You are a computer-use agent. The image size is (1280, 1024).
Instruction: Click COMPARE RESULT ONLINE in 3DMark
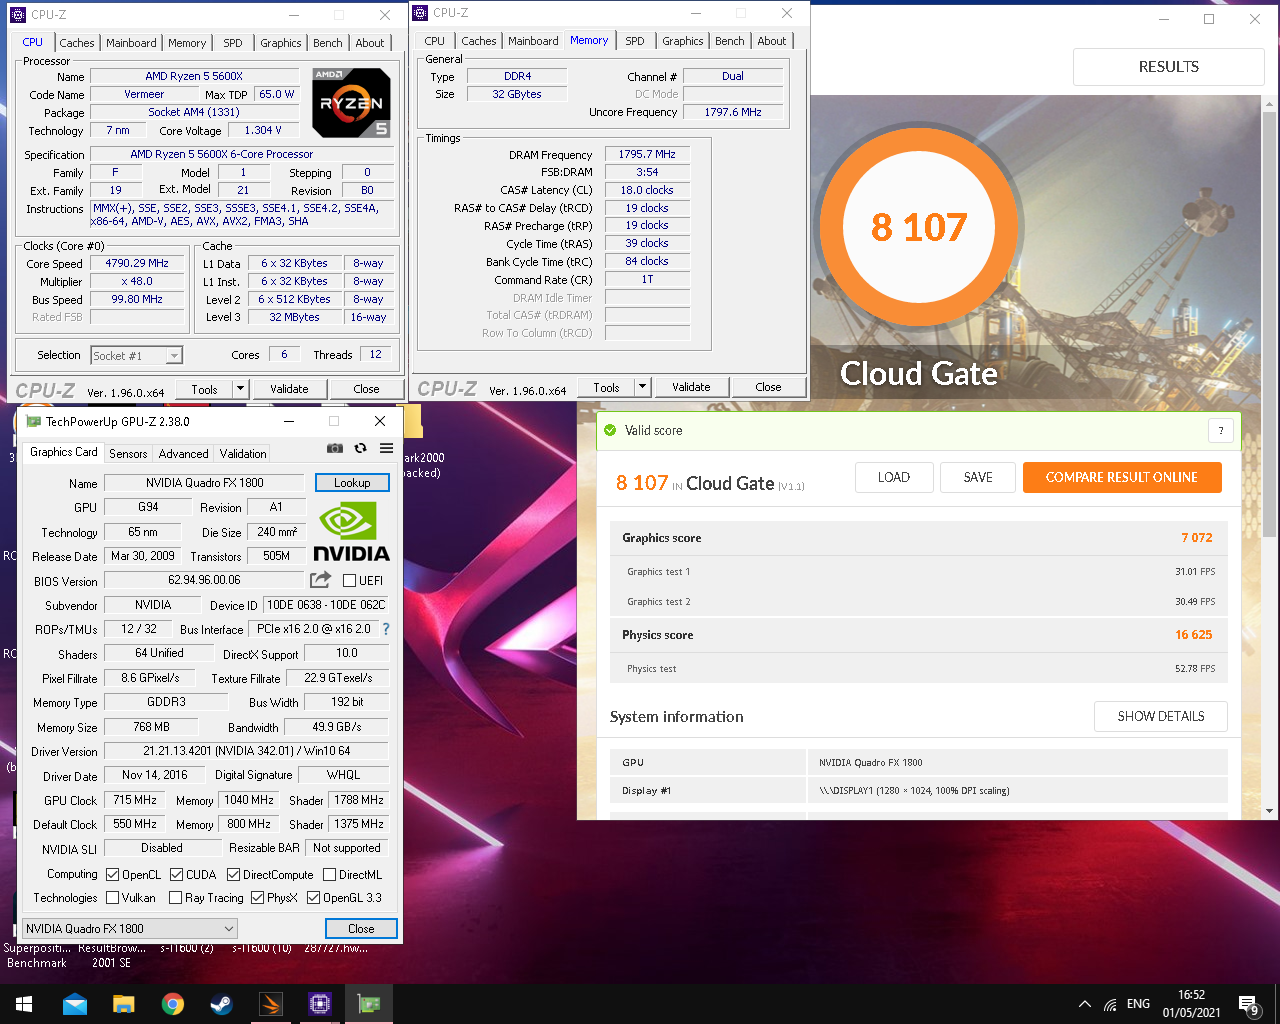(x=1122, y=477)
